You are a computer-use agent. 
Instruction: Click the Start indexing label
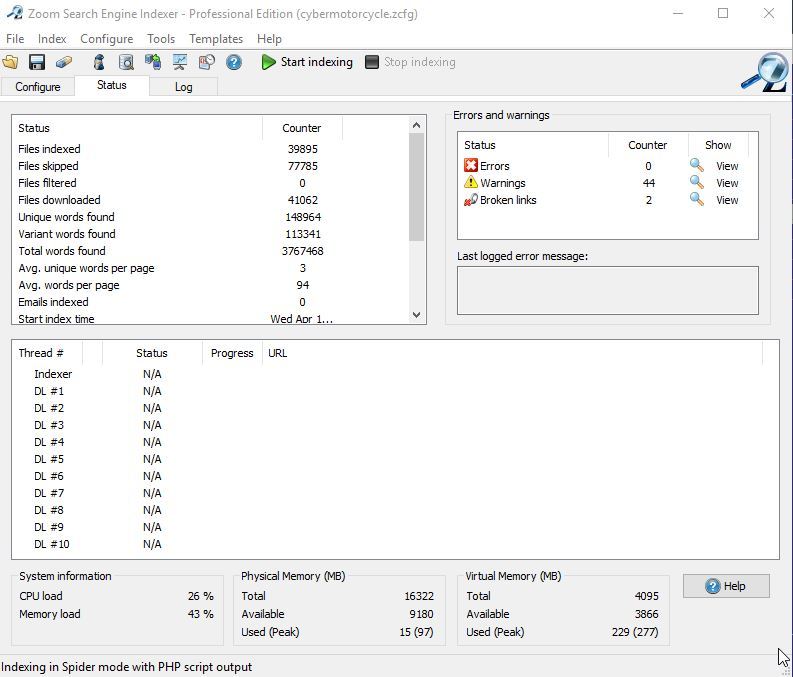[317, 62]
